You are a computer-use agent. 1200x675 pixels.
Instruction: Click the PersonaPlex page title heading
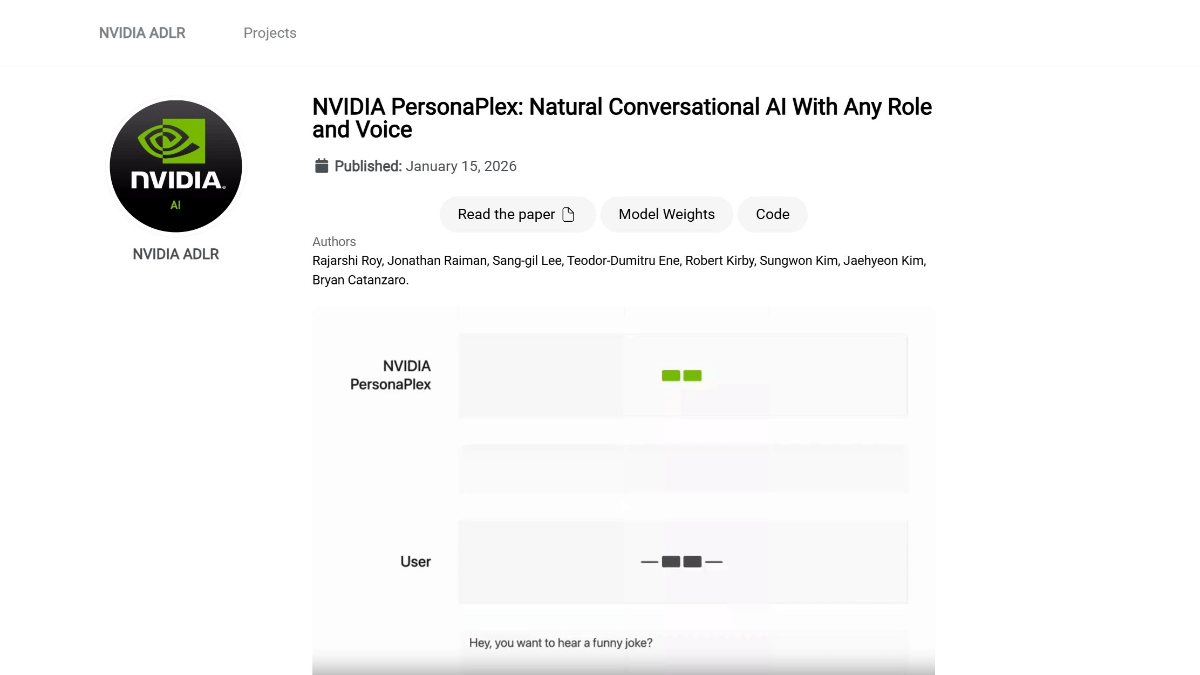(x=622, y=118)
